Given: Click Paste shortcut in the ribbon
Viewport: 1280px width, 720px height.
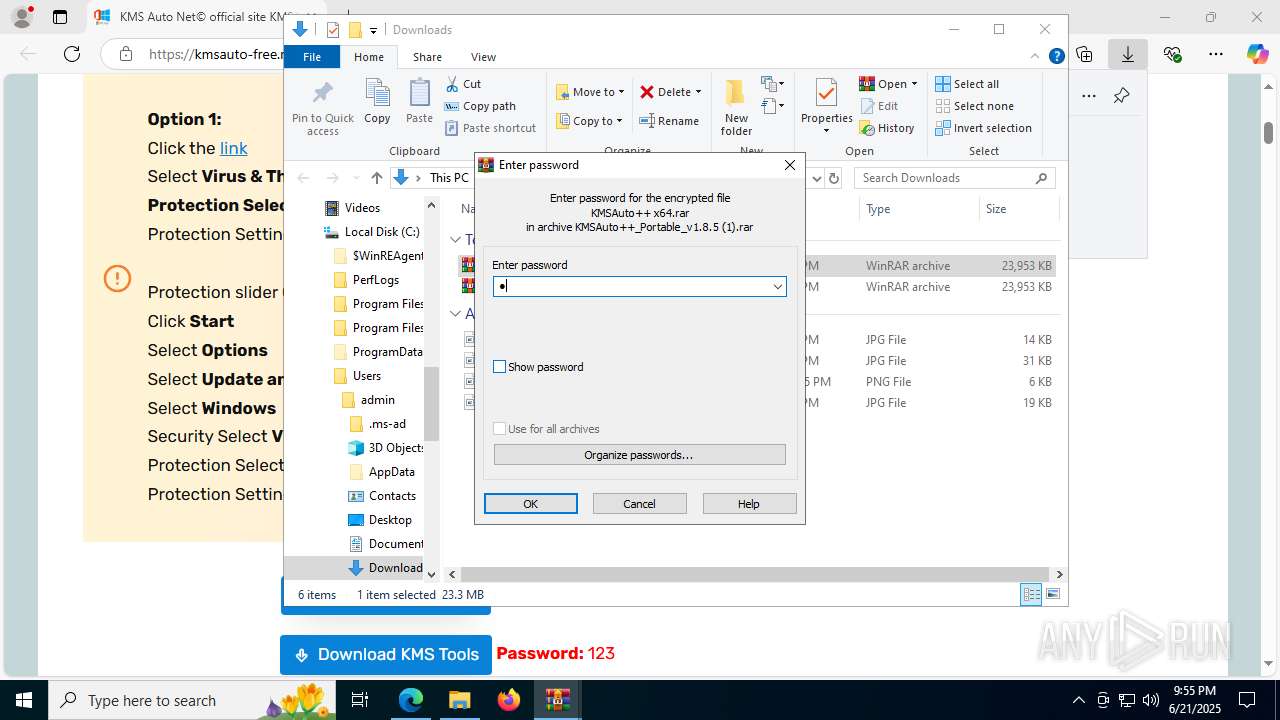Looking at the screenshot, I should click(x=491, y=128).
